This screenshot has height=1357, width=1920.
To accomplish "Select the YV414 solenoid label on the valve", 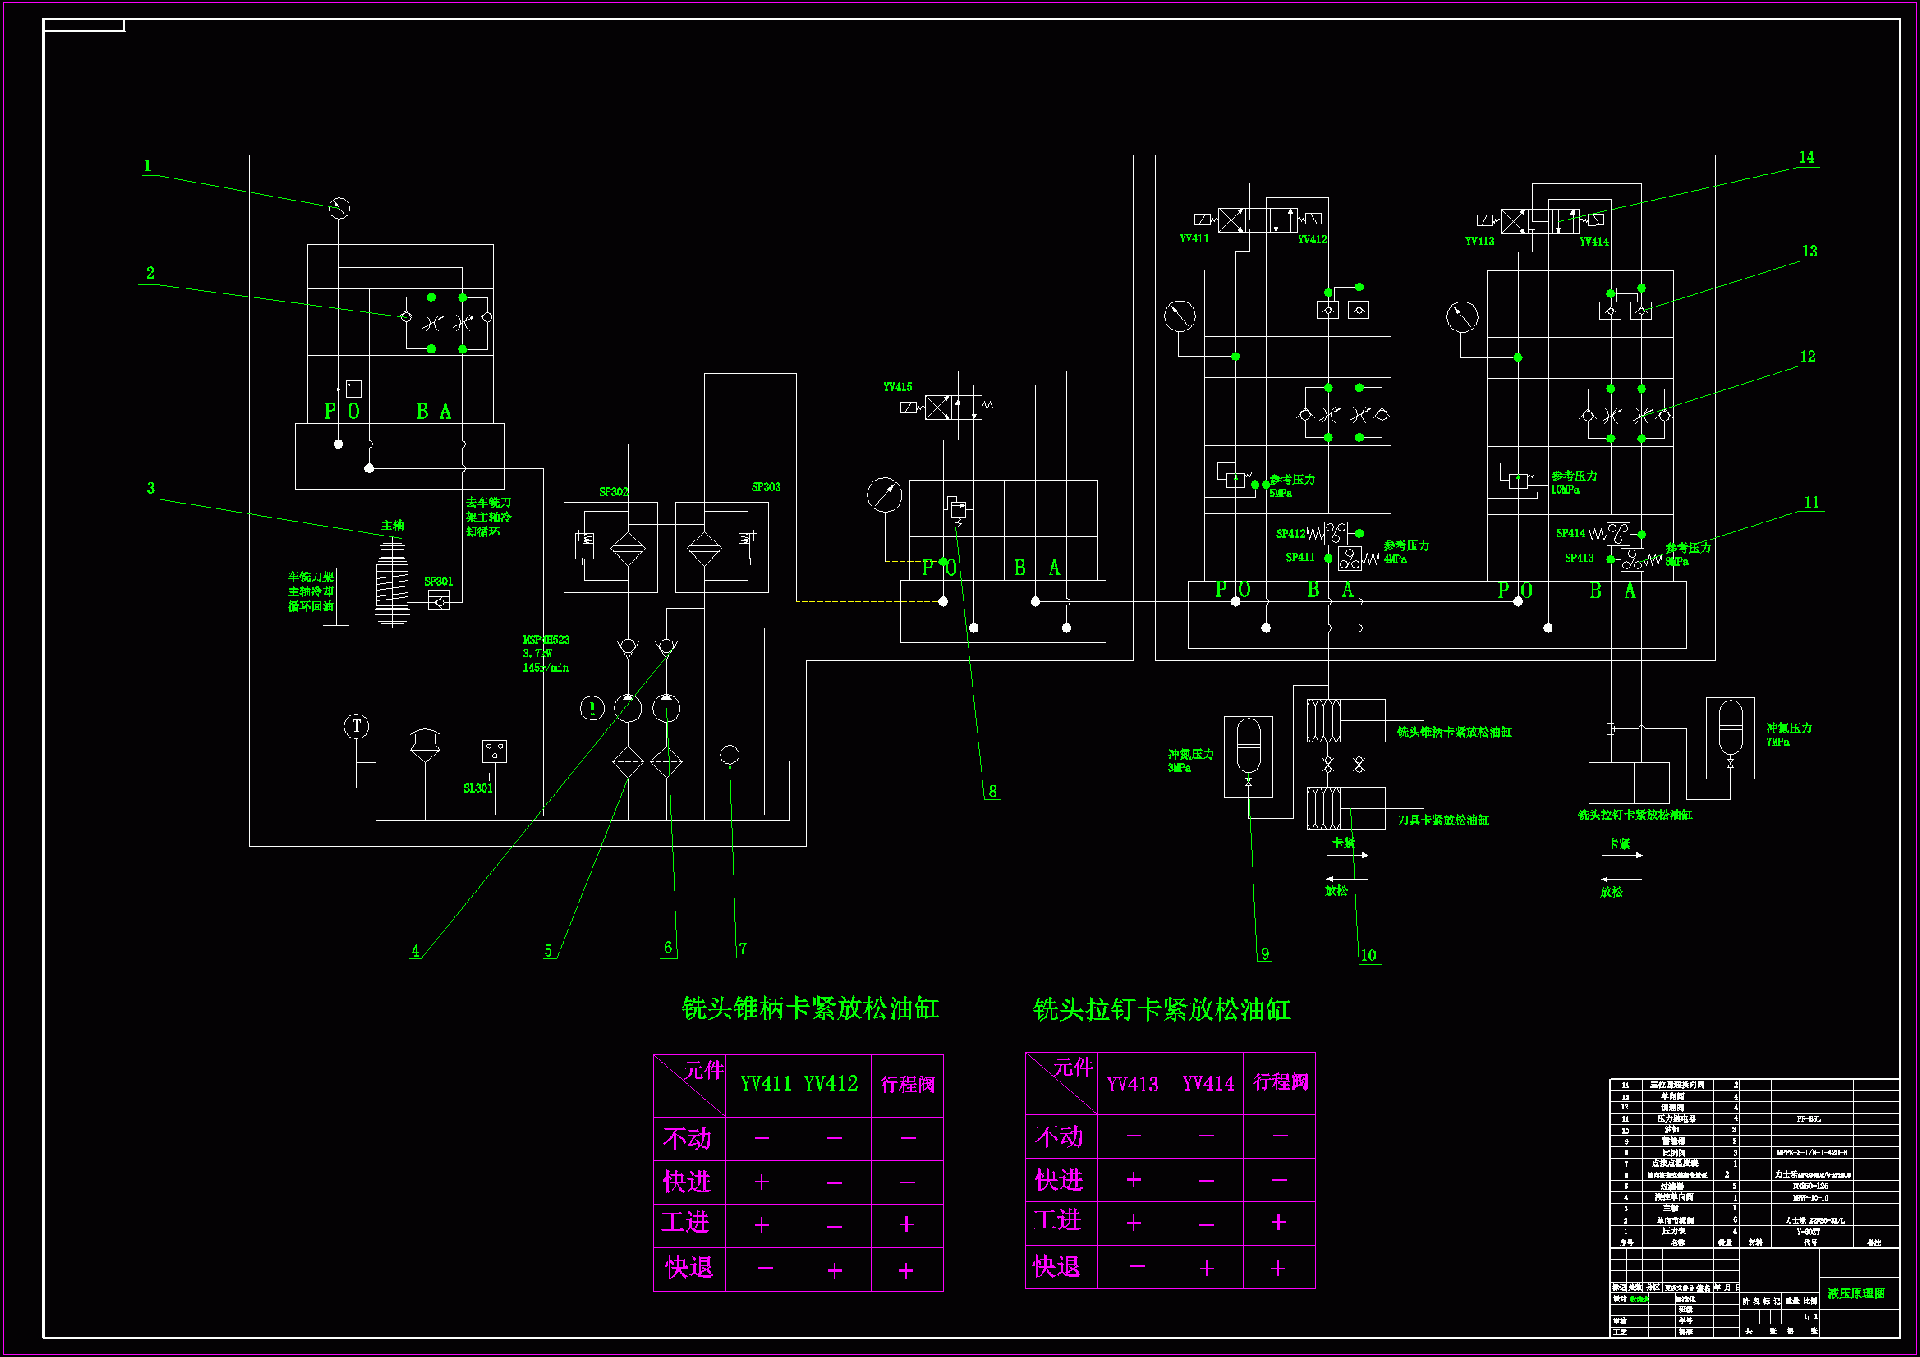I will (x=1594, y=241).
